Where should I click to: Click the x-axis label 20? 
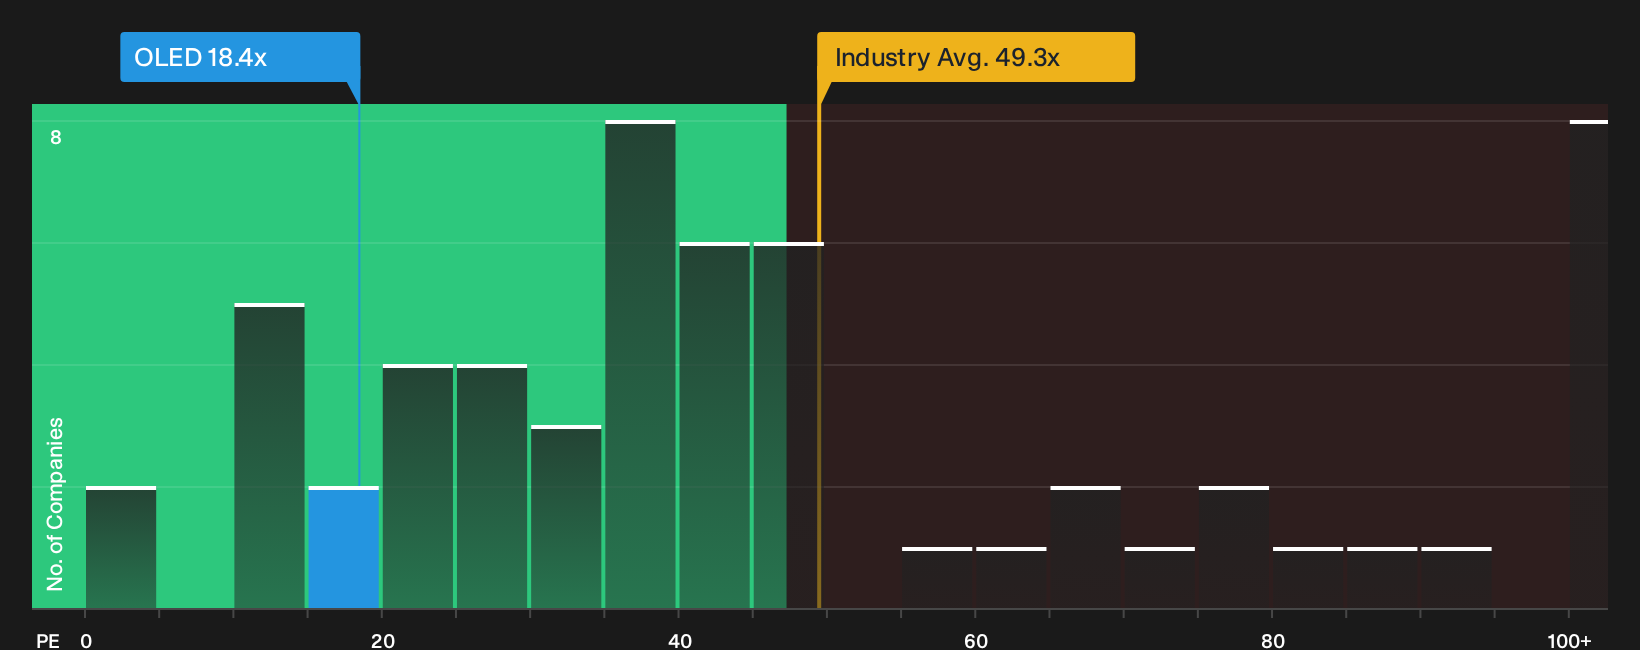coord(383,640)
